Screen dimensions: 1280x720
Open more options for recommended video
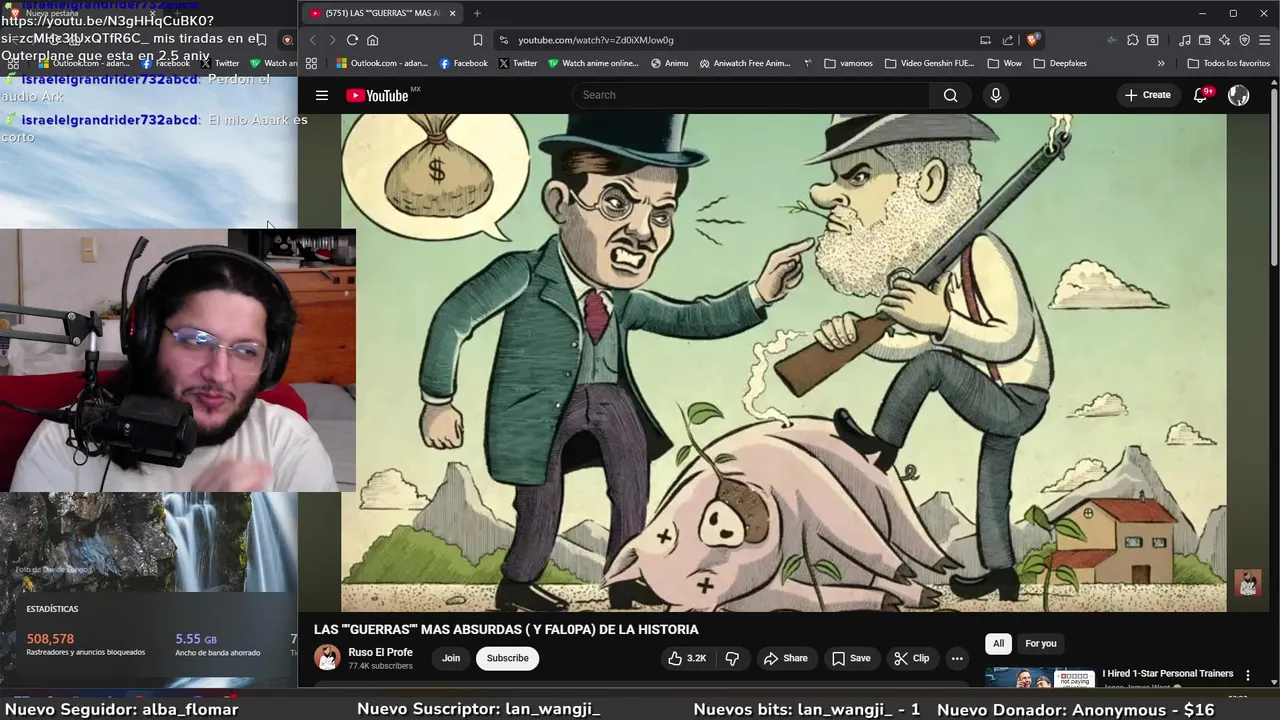coord(1247,676)
